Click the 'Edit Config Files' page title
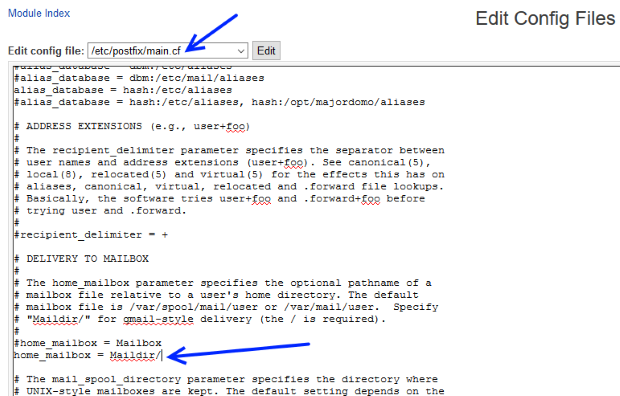 545,19
